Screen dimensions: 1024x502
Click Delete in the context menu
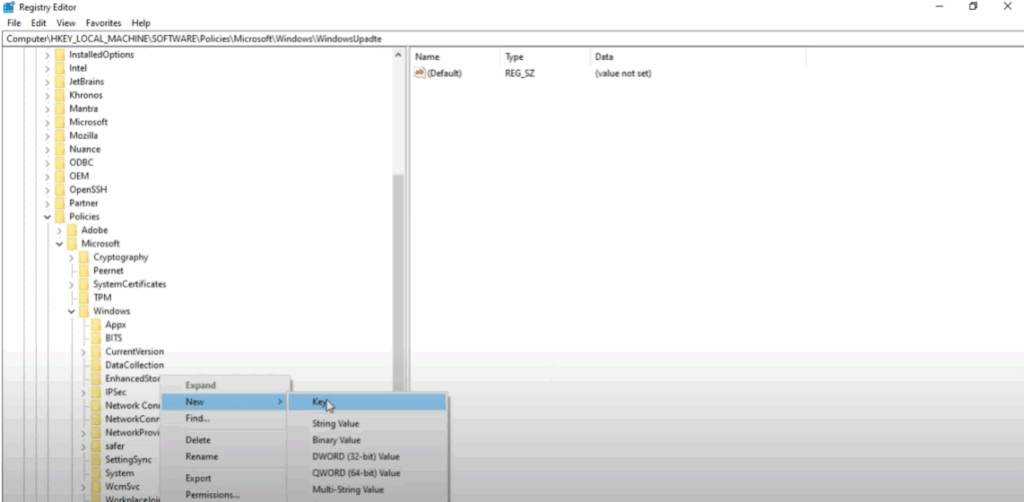pos(198,440)
